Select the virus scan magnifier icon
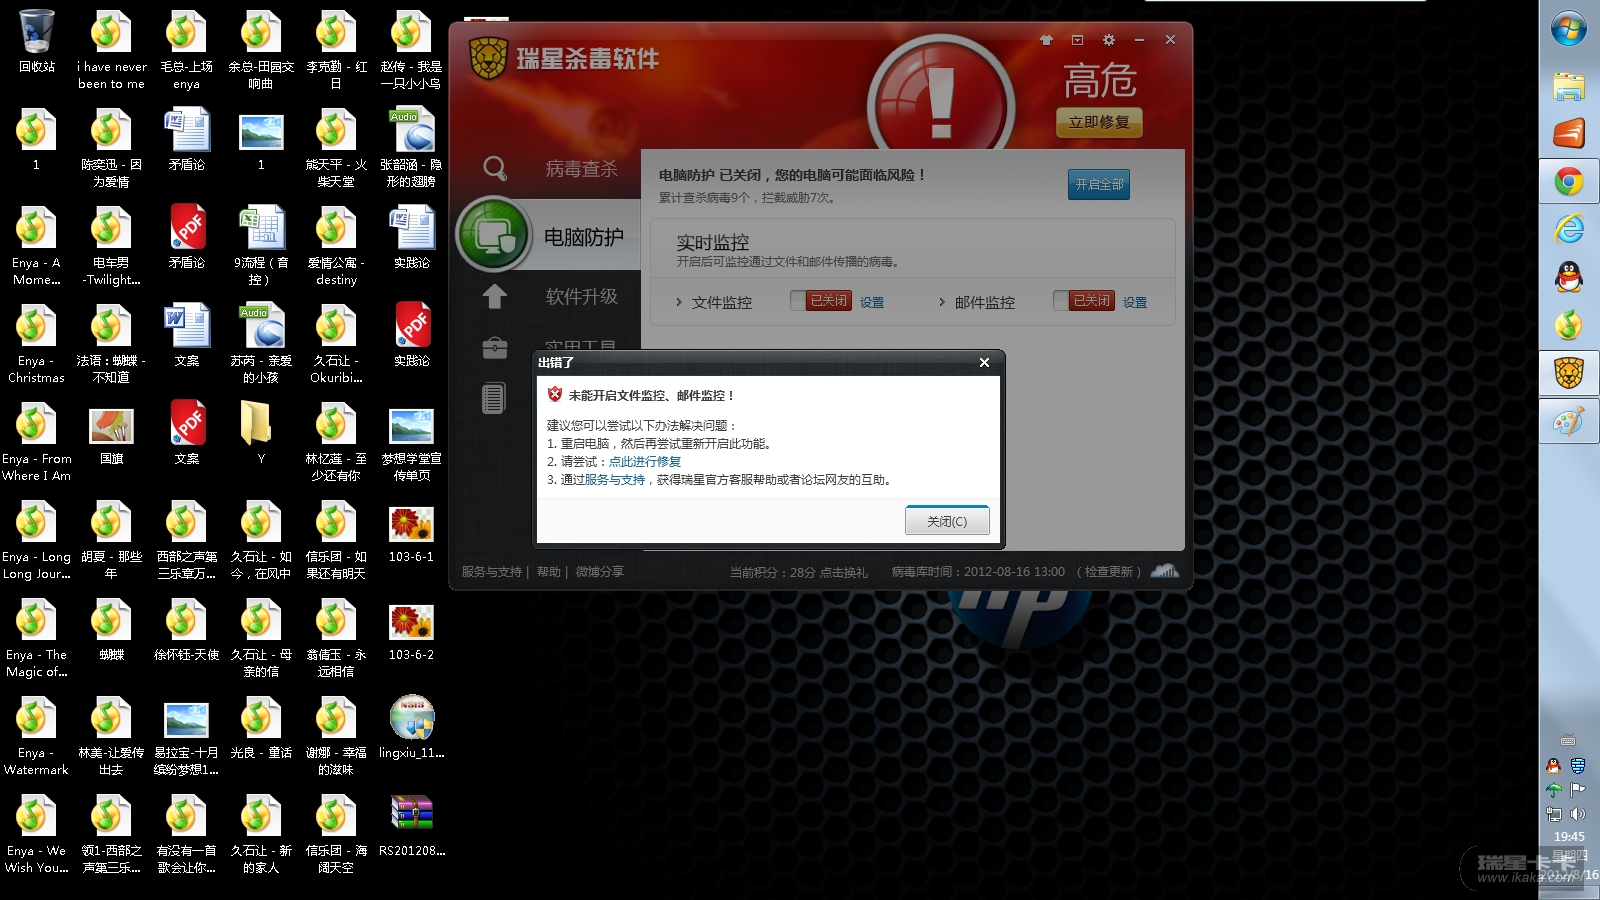 point(494,168)
